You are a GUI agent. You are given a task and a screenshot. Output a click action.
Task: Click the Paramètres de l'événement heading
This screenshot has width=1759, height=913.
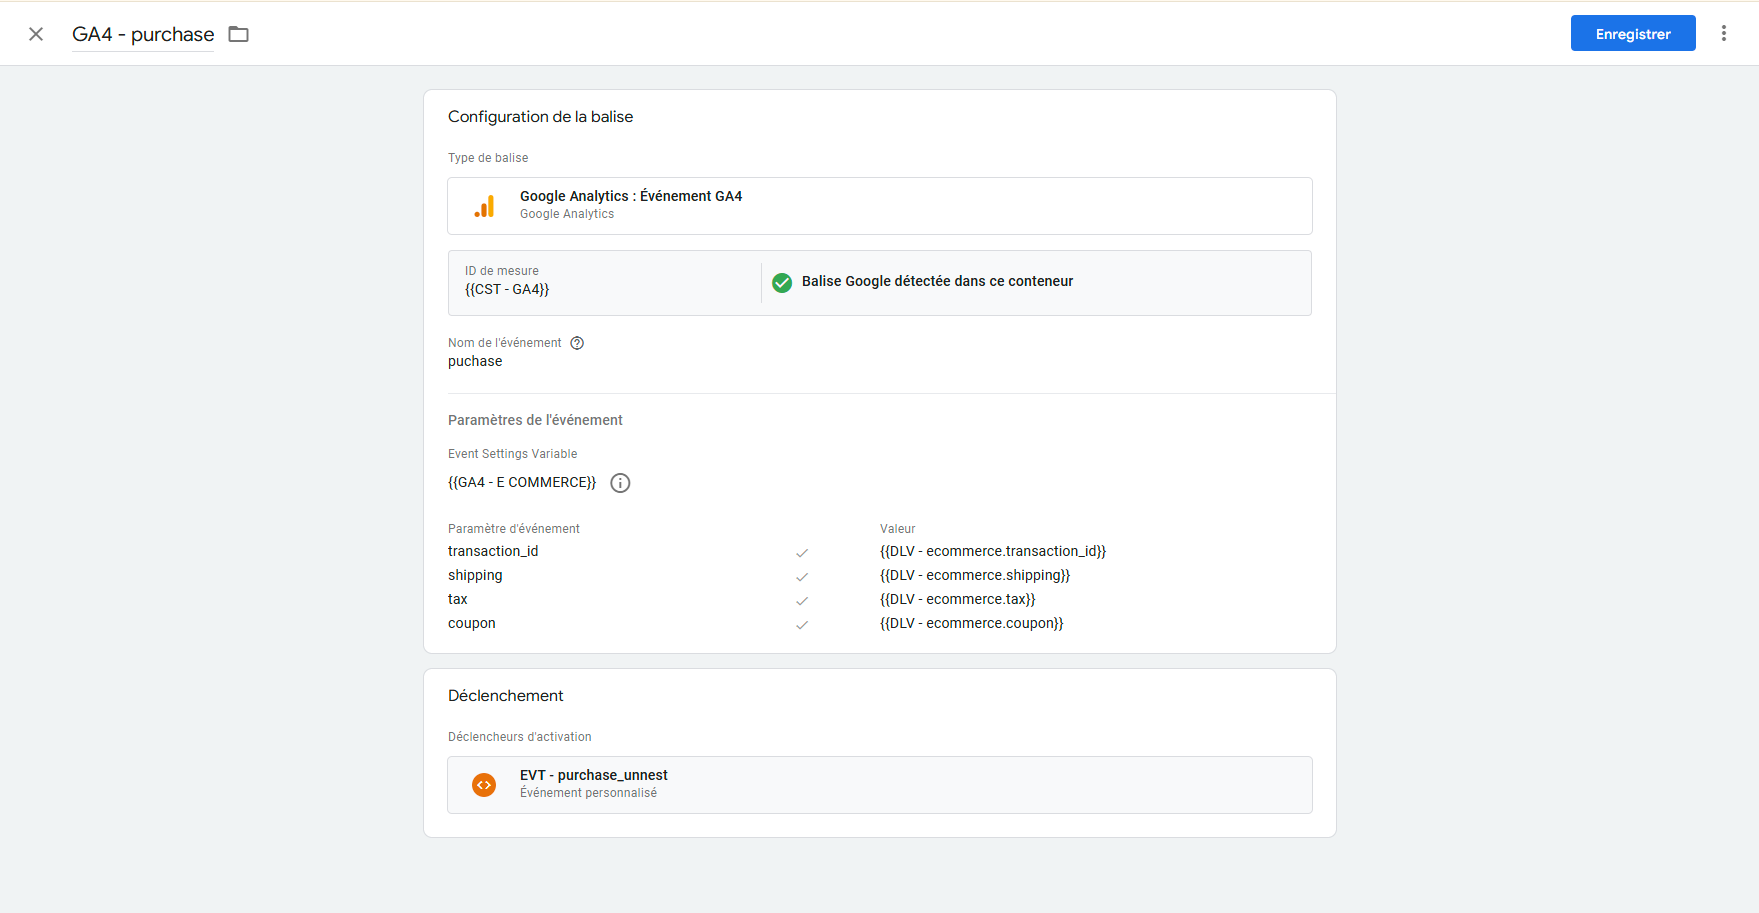[x=535, y=420]
